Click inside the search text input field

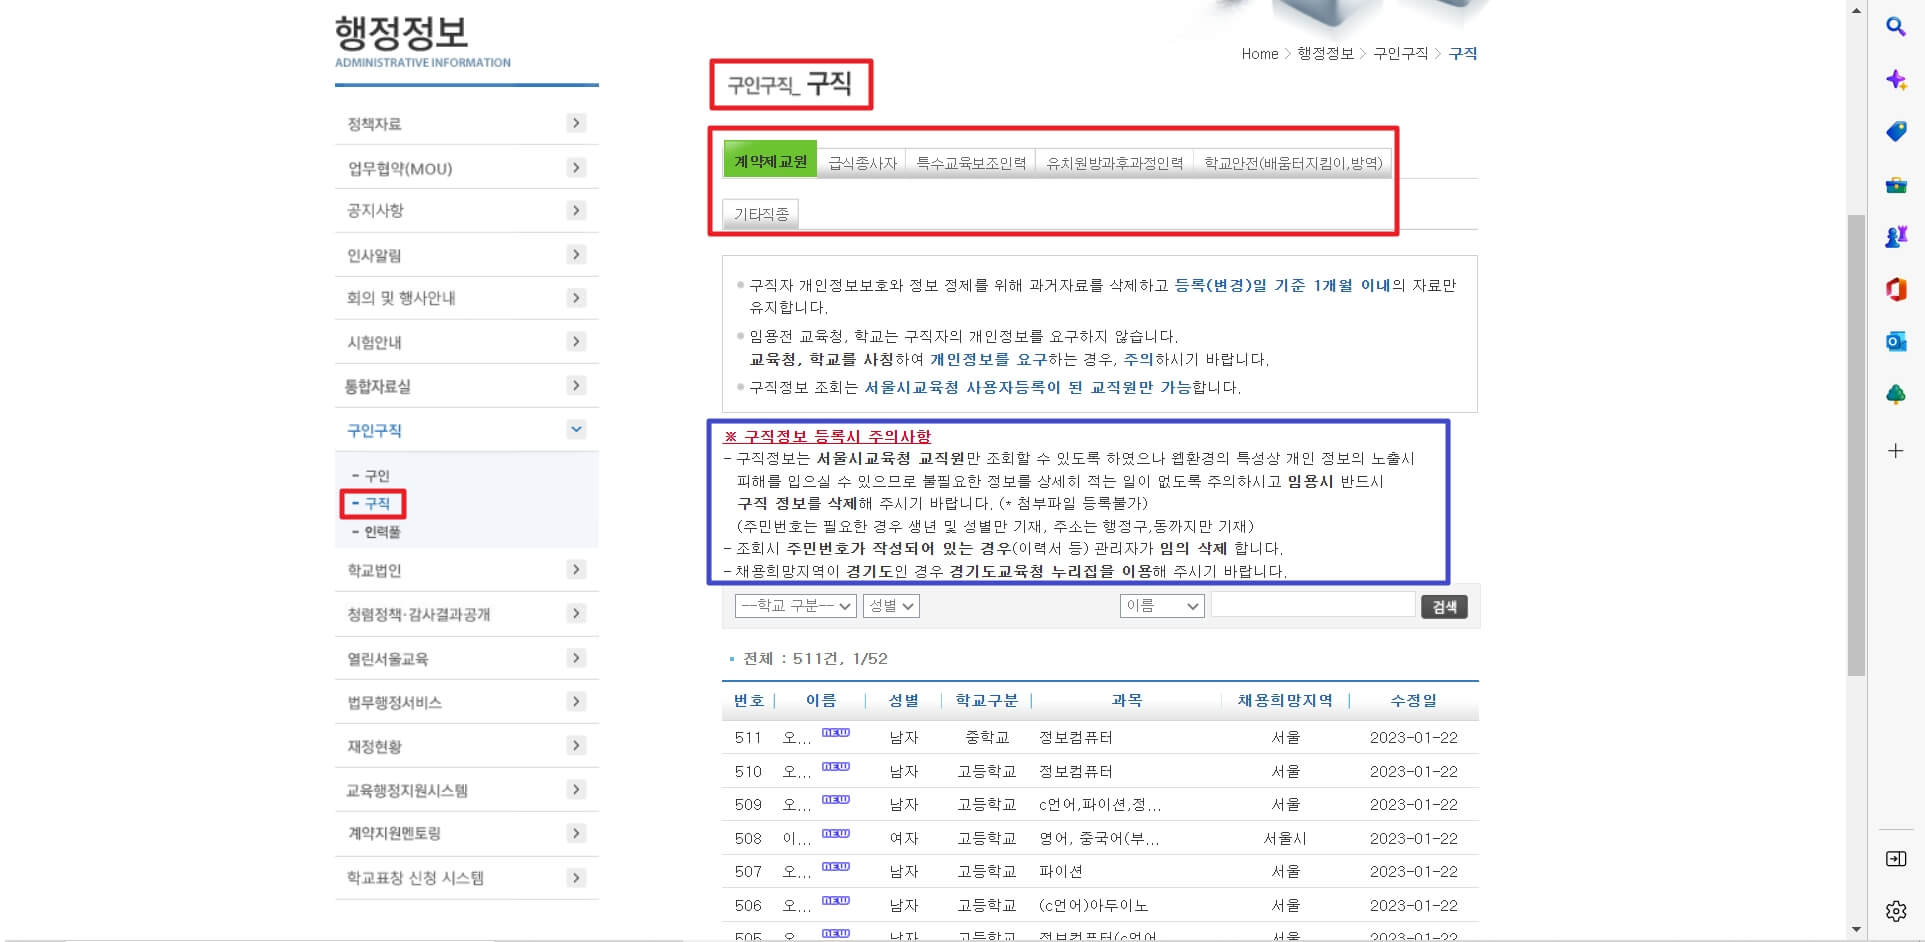1312,604
